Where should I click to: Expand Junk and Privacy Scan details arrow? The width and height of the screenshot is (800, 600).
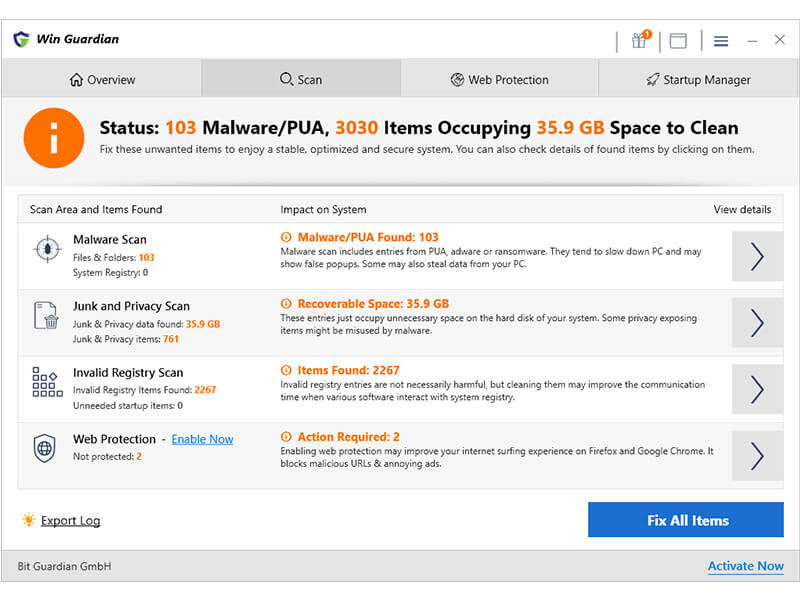(x=757, y=323)
